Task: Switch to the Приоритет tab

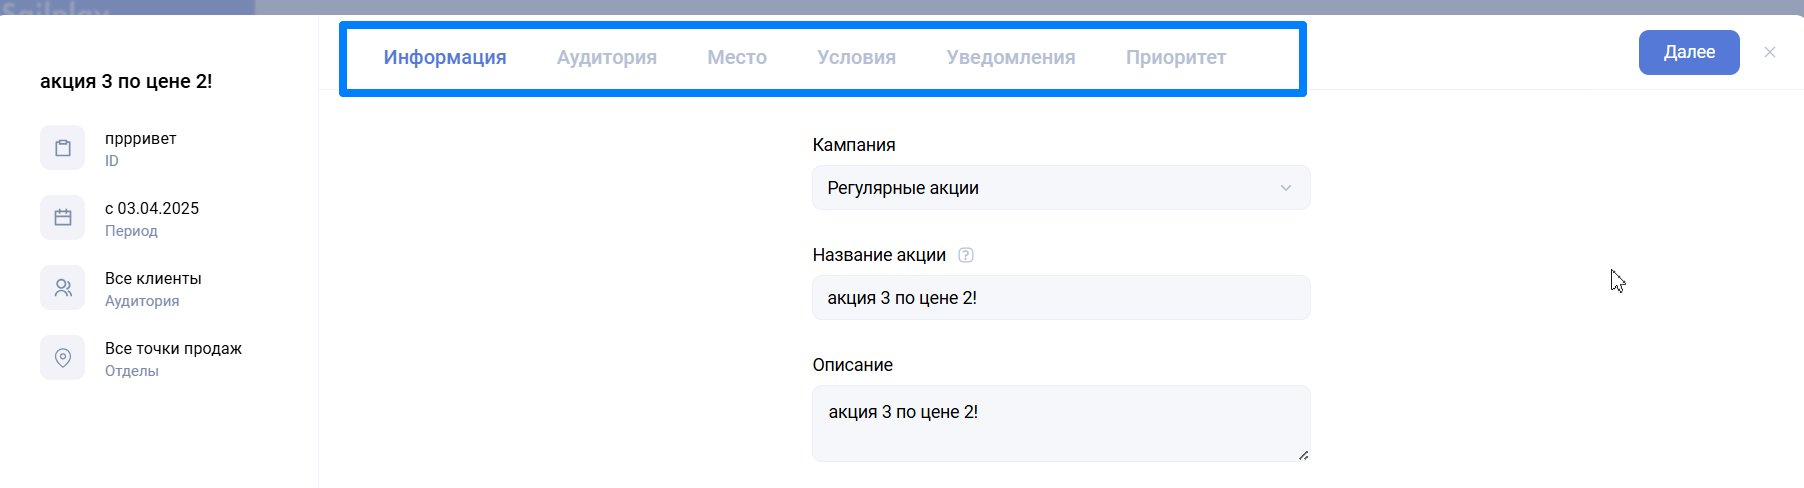Action: tap(1175, 58)
